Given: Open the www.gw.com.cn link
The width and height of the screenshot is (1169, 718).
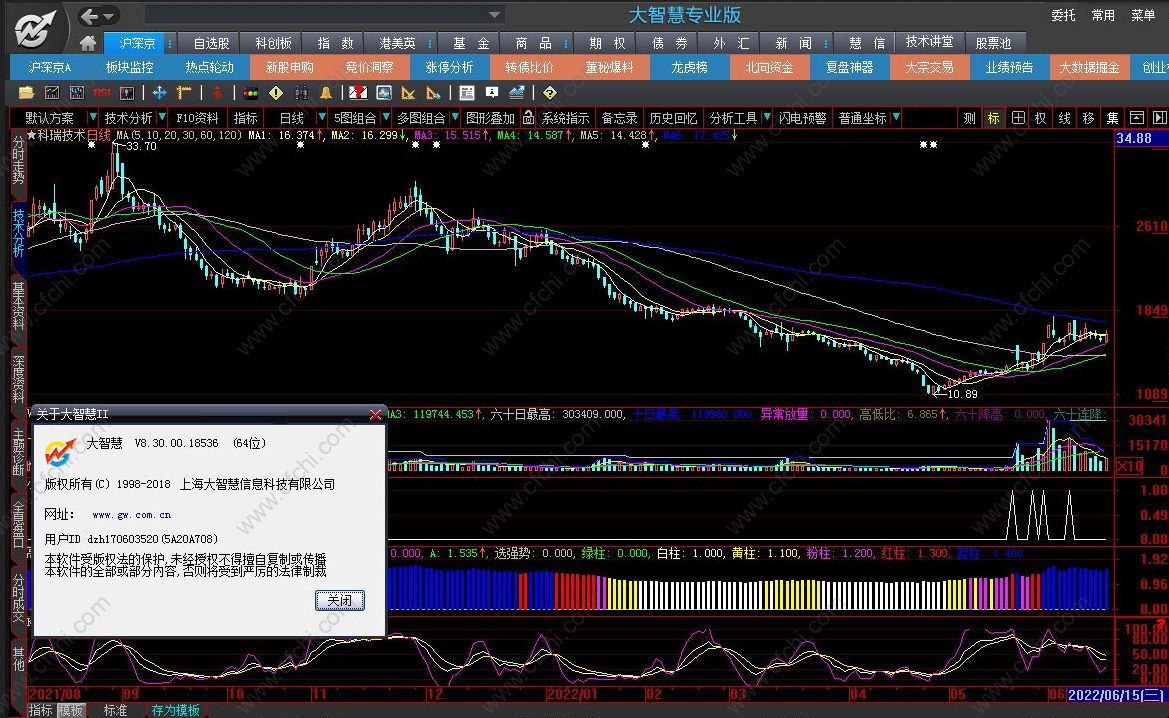Looking at the screenshot, I should 131,514.
